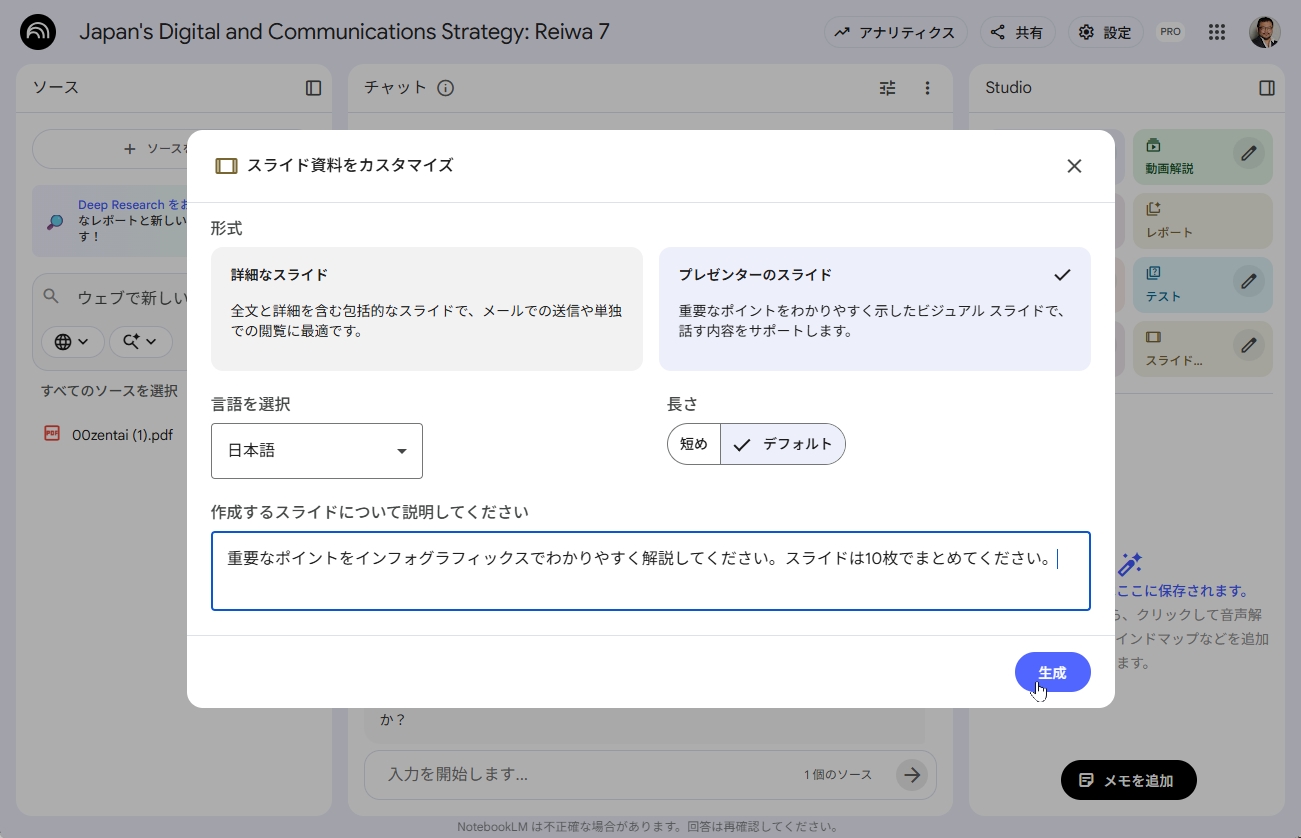Click メモを追加 button
The height and width of the screenshot is (838, 1301).
[x=1129, y=780]
